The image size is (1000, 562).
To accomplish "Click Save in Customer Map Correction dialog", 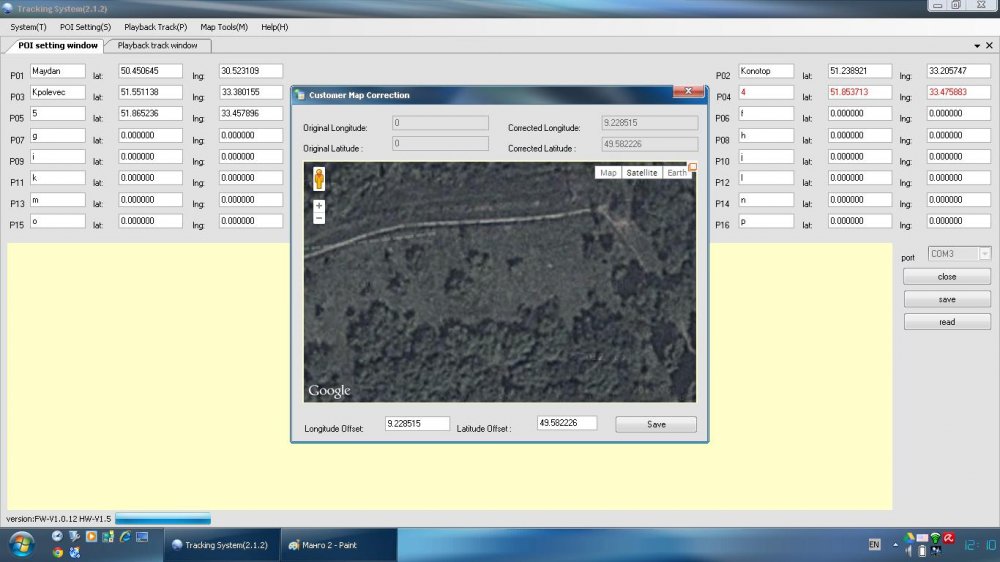I will (656, 424).
